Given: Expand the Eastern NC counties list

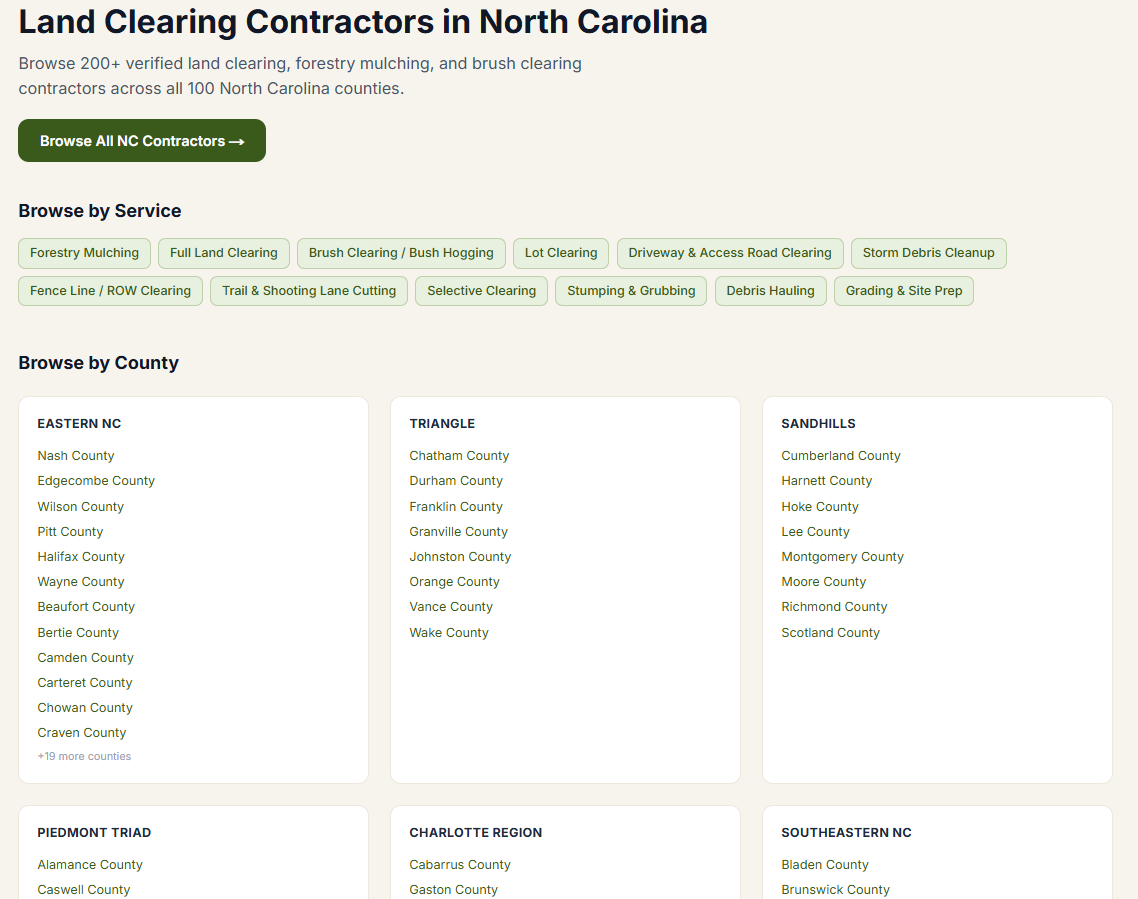Looking at the screenshot, I should pyautogui.click(x=84, y=756).
